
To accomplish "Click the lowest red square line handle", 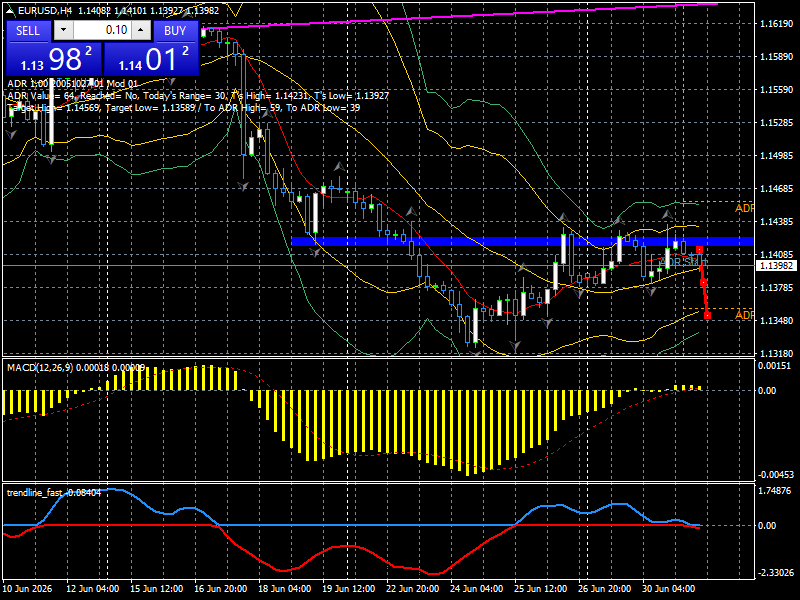I will pos(707,316).
